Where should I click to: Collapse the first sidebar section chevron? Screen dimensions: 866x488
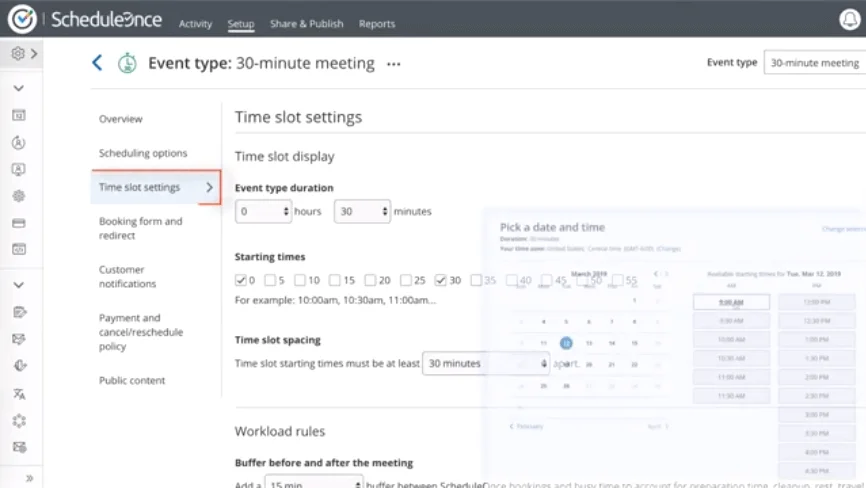pyautogui.click(x=19, y=88)
